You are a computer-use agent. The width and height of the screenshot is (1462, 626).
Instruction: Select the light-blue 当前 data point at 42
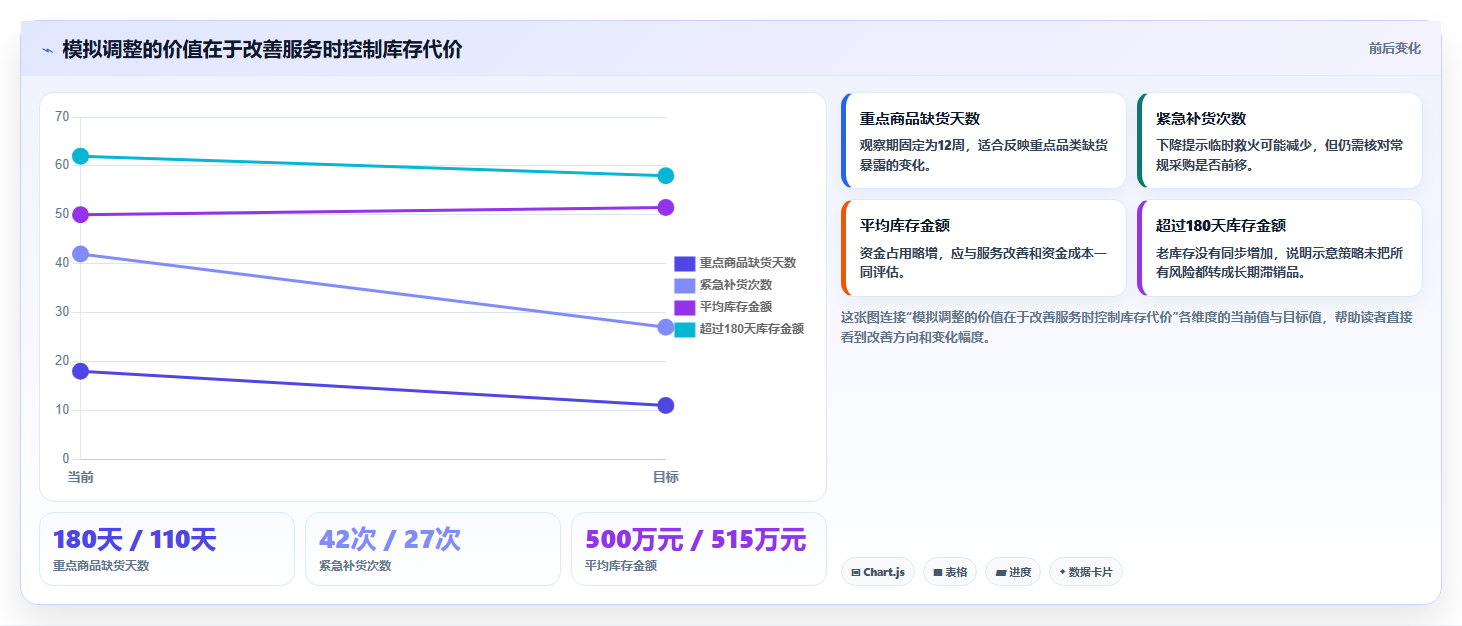click(81, 254)
